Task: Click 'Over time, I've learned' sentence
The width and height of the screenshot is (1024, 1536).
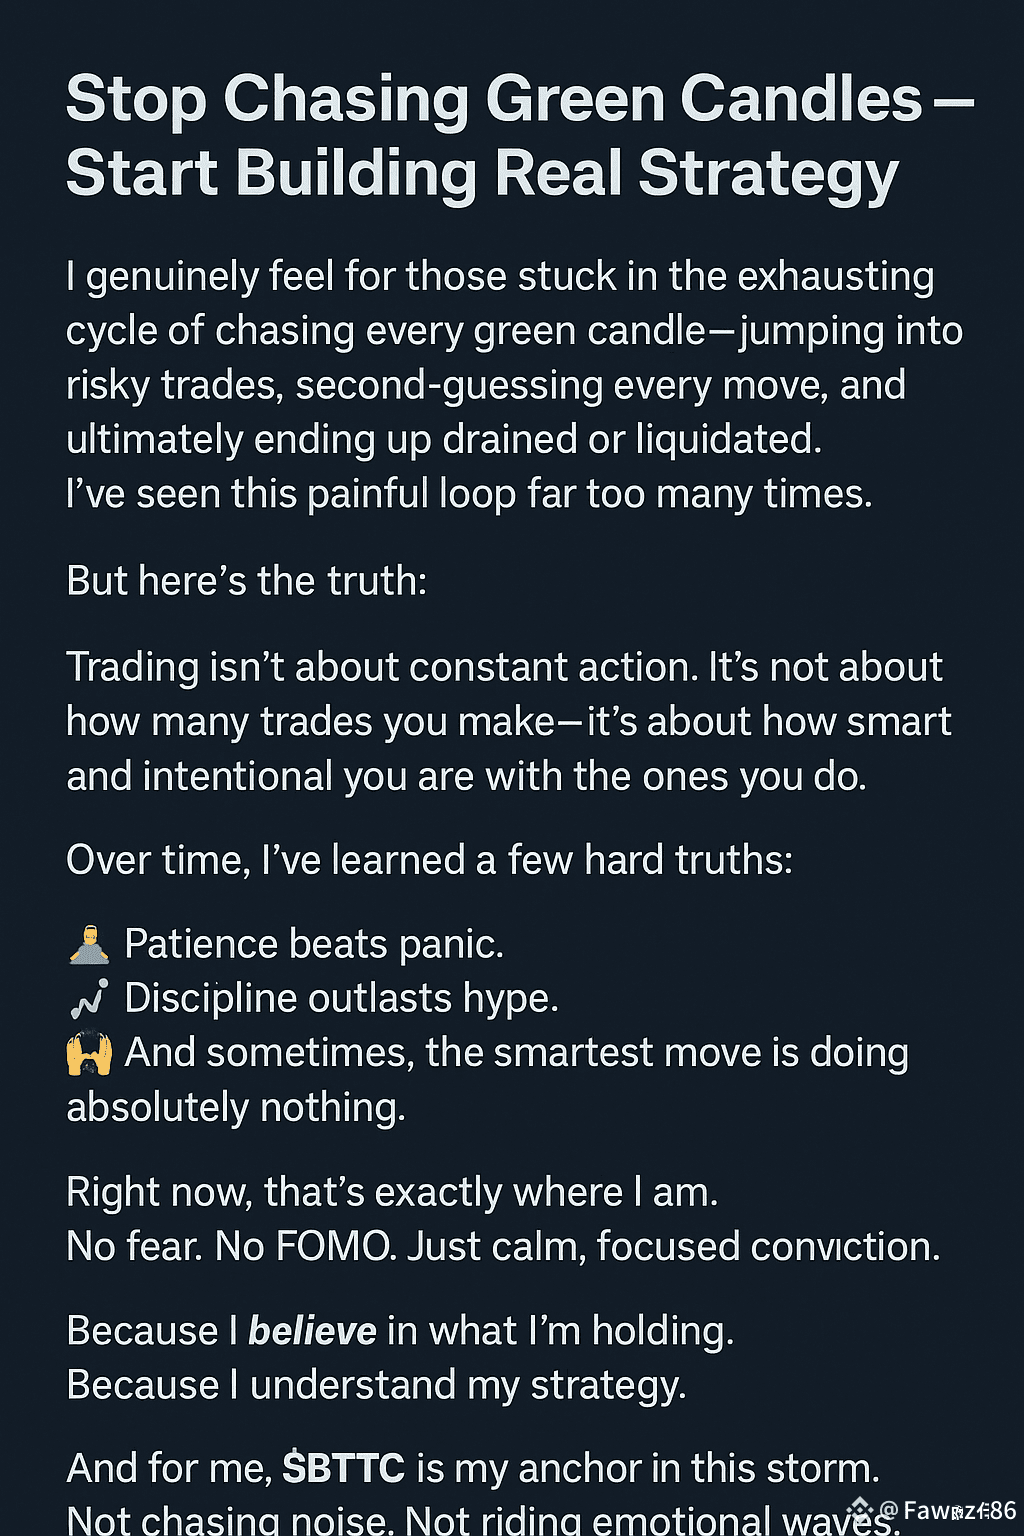Action: click(429, 860)
